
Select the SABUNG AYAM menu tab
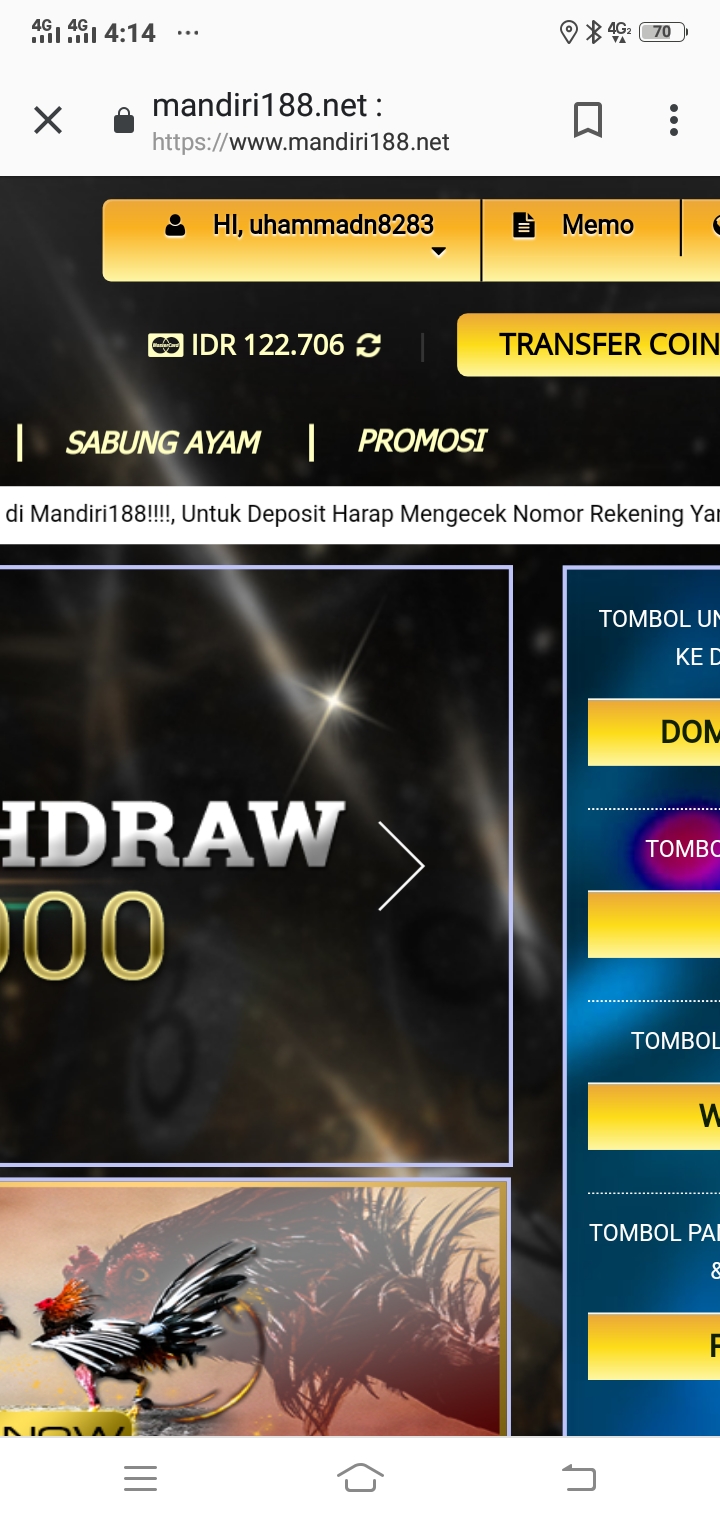click(x=163, y=442)
